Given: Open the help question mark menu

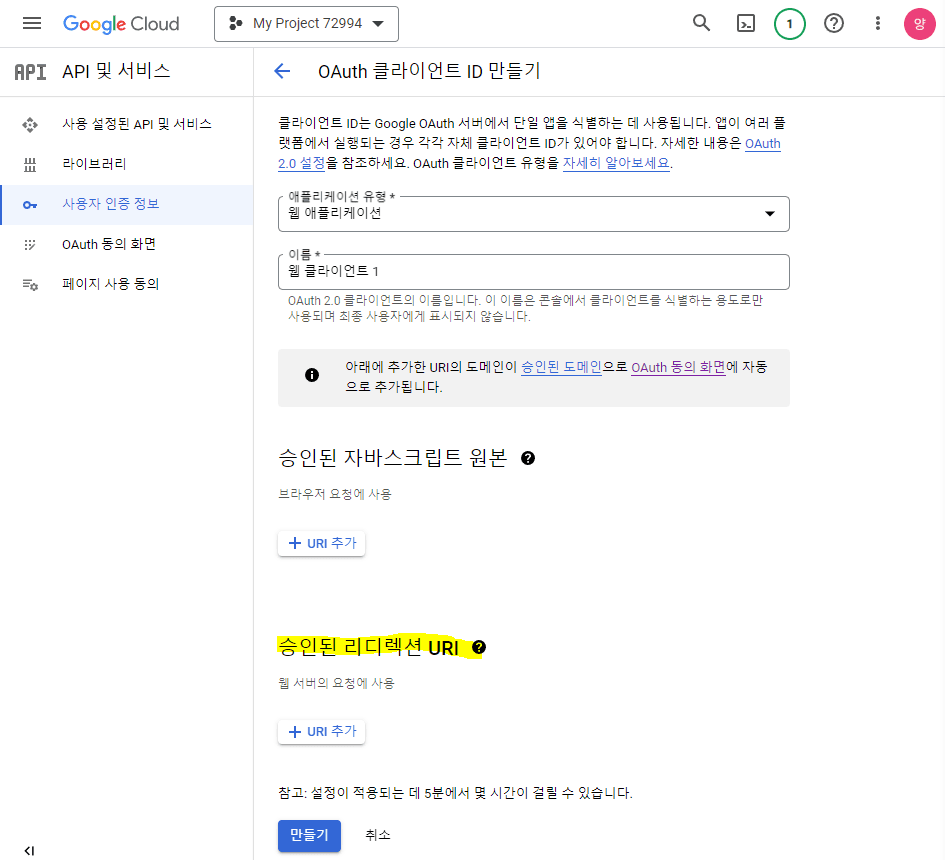Looking at the screenshot, I should [833, 23].
